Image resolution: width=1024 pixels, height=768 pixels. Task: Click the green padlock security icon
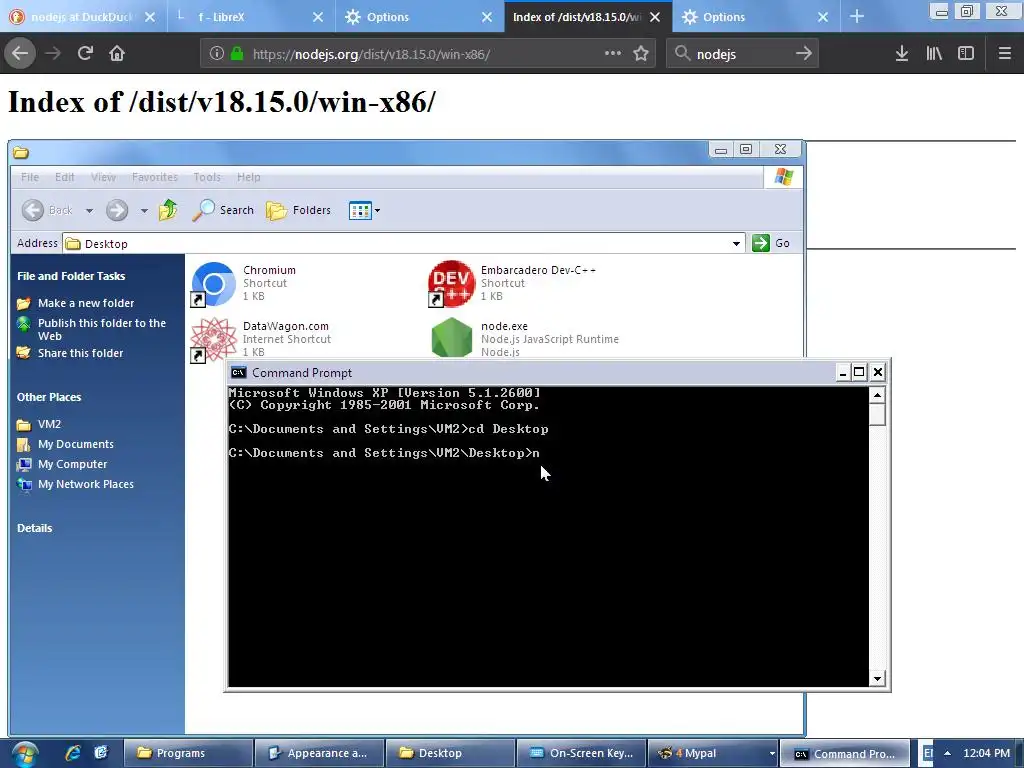pos(237,54)
